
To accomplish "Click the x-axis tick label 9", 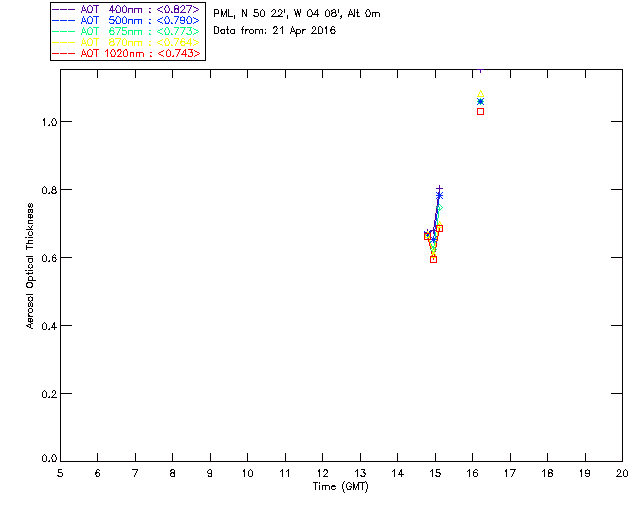I will (210, 473).
